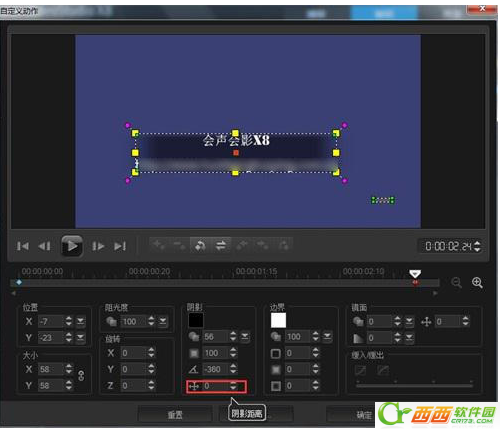The height and width of the screenshot is (429, 500).
Task: Open the slider popup for mirror fade
Action: (x=409, y=338)
